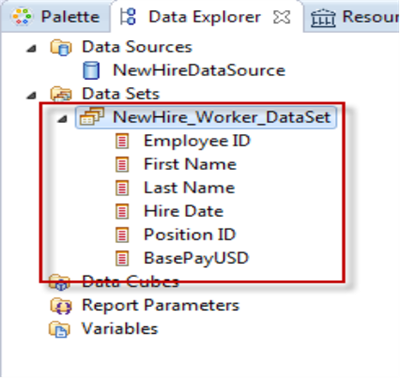This screenshot has width=400, height=378.
Task: Click the Palette tab icon
Action: click(x=21, y=17)
